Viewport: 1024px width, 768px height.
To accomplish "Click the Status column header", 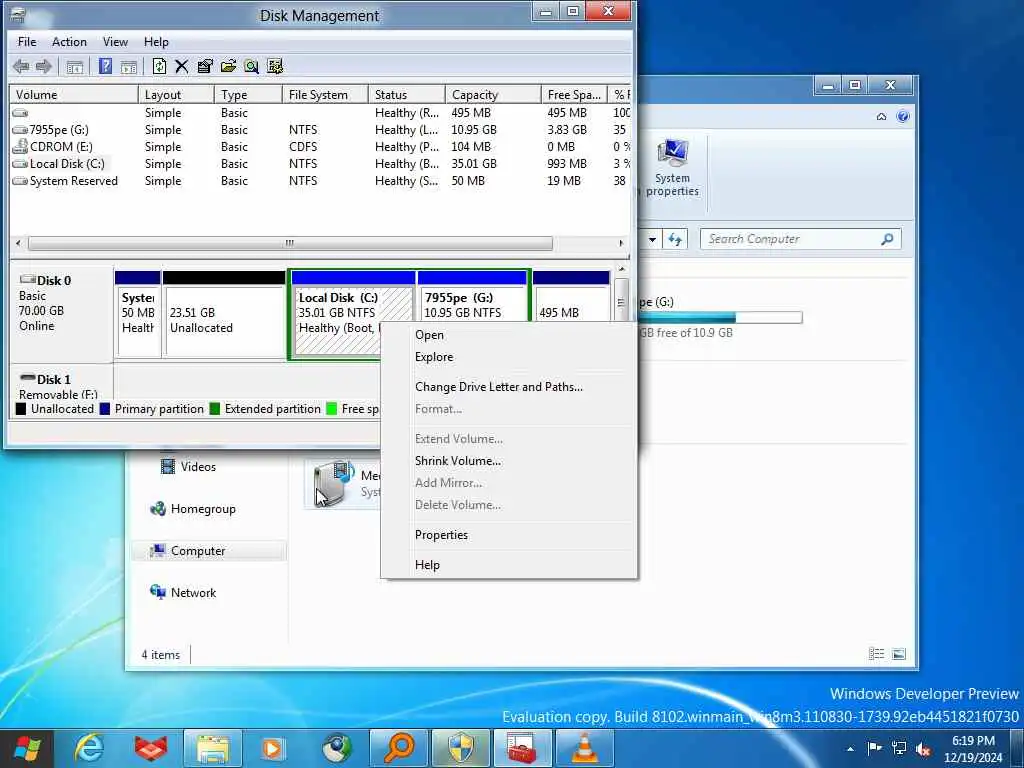I will (407, 95).
